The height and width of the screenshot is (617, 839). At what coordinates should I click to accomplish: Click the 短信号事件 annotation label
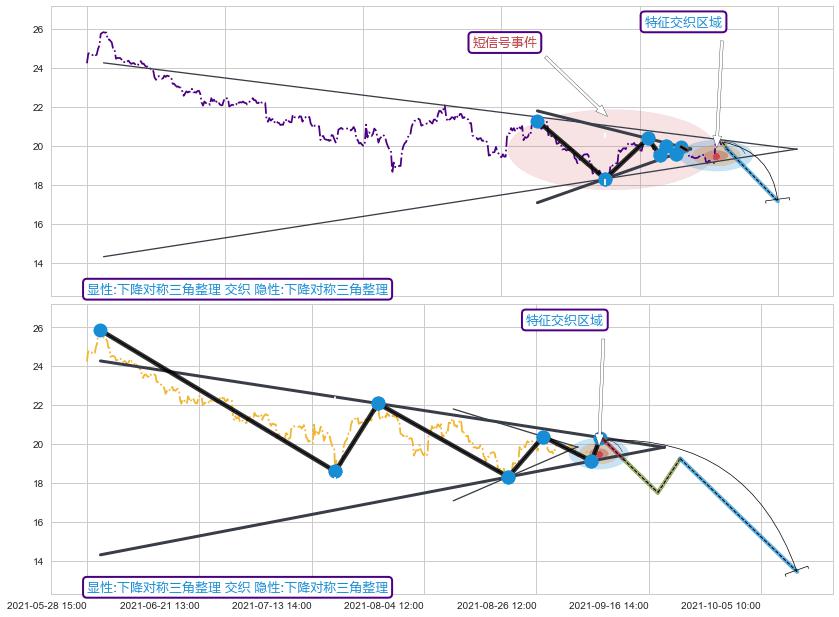(x=505, y=42)
